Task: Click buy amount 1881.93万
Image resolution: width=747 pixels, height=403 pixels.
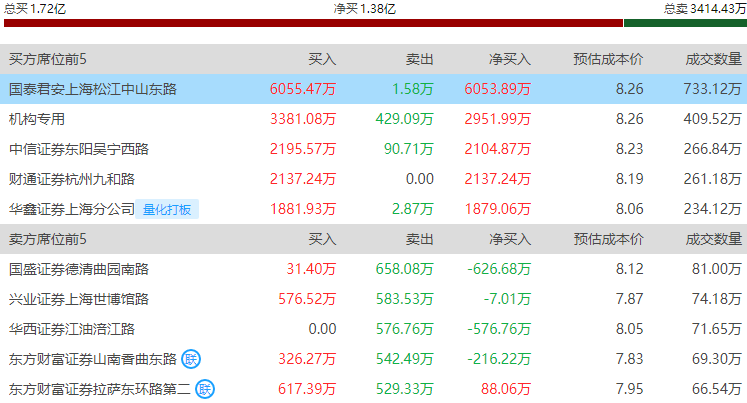Action: tap(303, 209)
